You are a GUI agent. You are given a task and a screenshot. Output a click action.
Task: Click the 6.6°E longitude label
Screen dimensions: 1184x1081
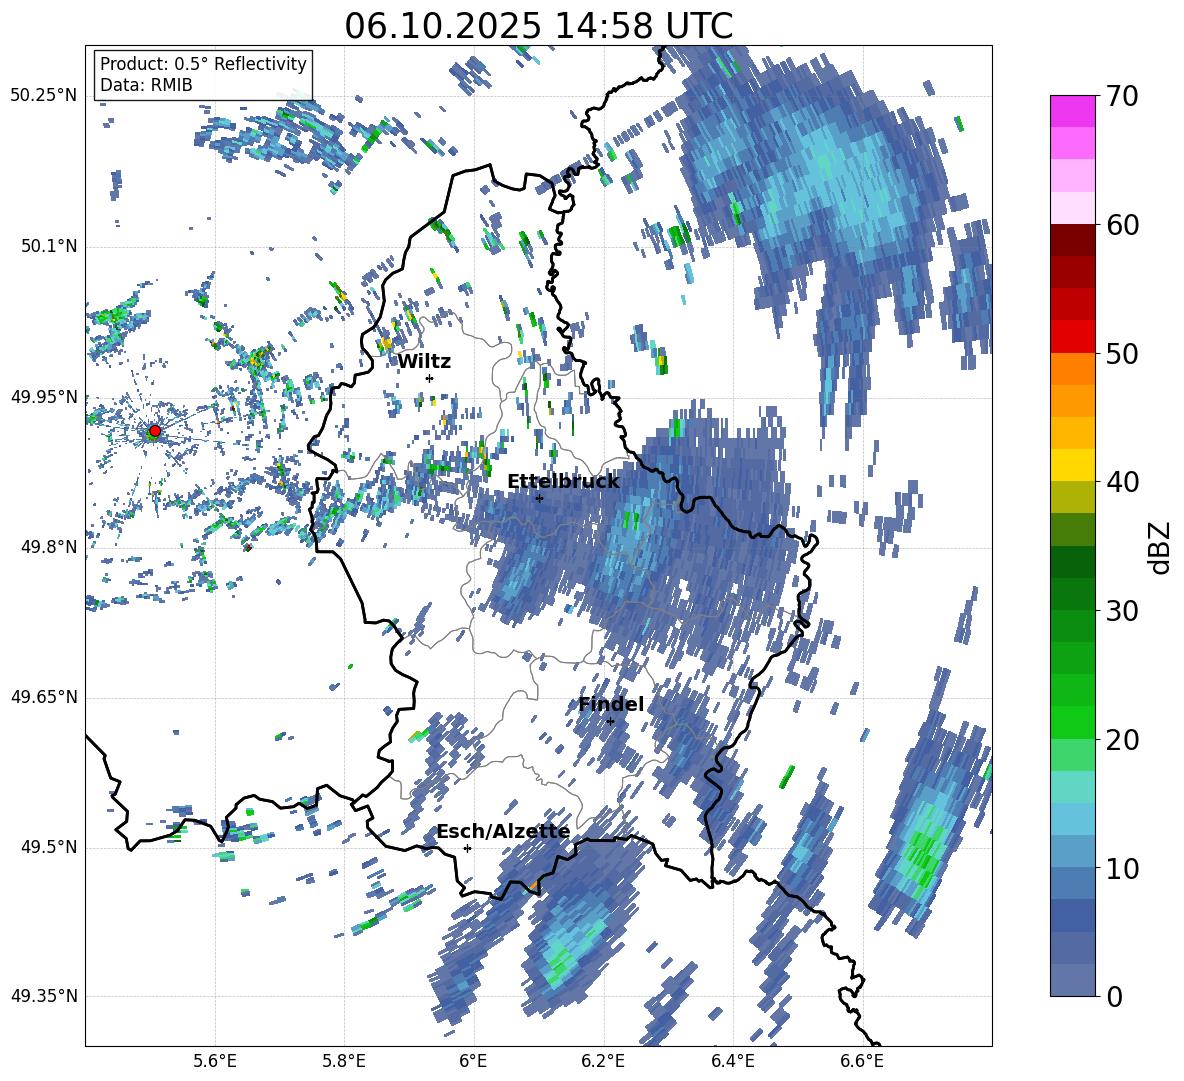(862, 1061)
